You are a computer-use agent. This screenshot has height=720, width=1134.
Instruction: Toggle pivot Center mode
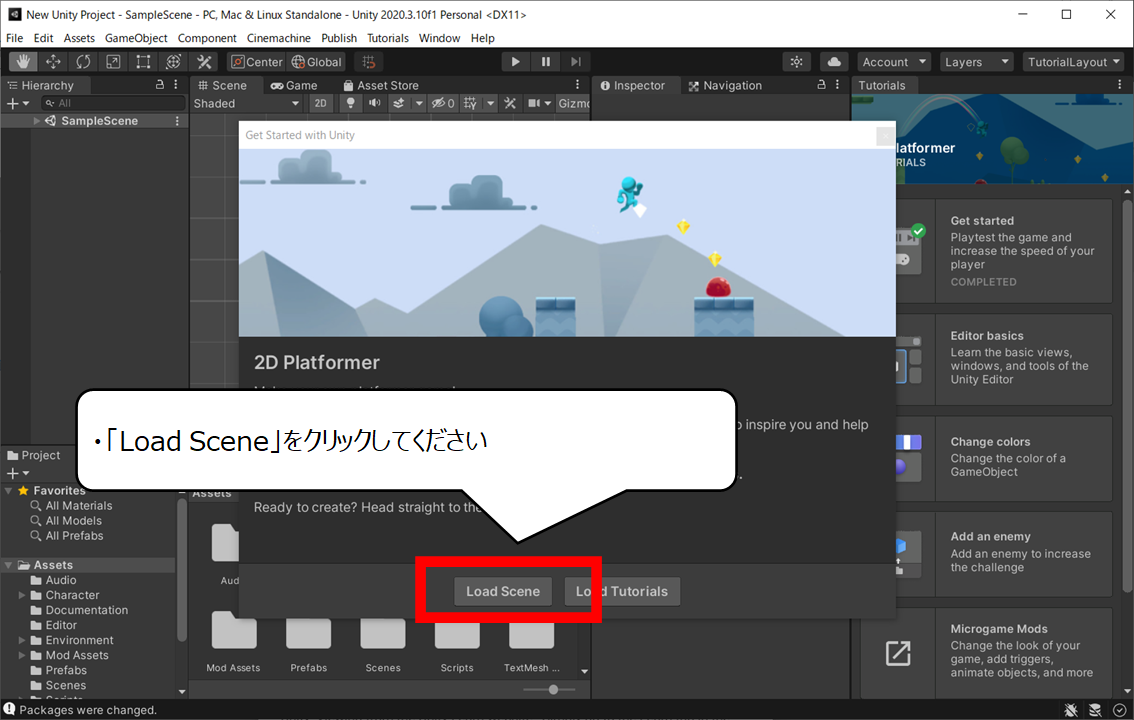pos(257,62)
